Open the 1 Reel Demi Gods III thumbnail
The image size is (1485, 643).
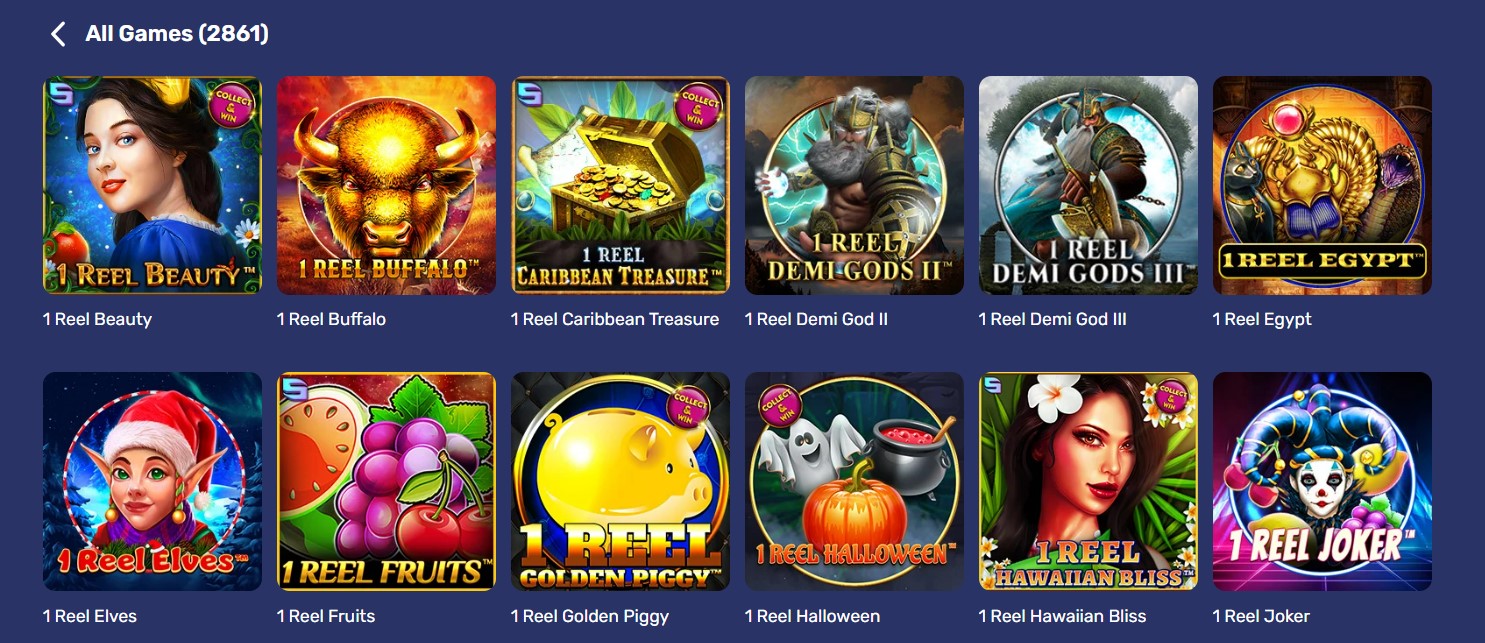[x=1088, y=186]
